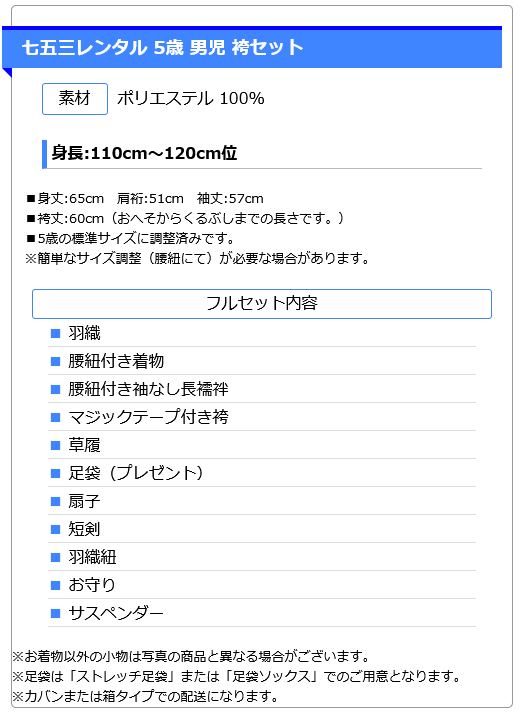Screen dimensions: 520x713
Task: Select the 素材 label box
Action: coord(75,99)
